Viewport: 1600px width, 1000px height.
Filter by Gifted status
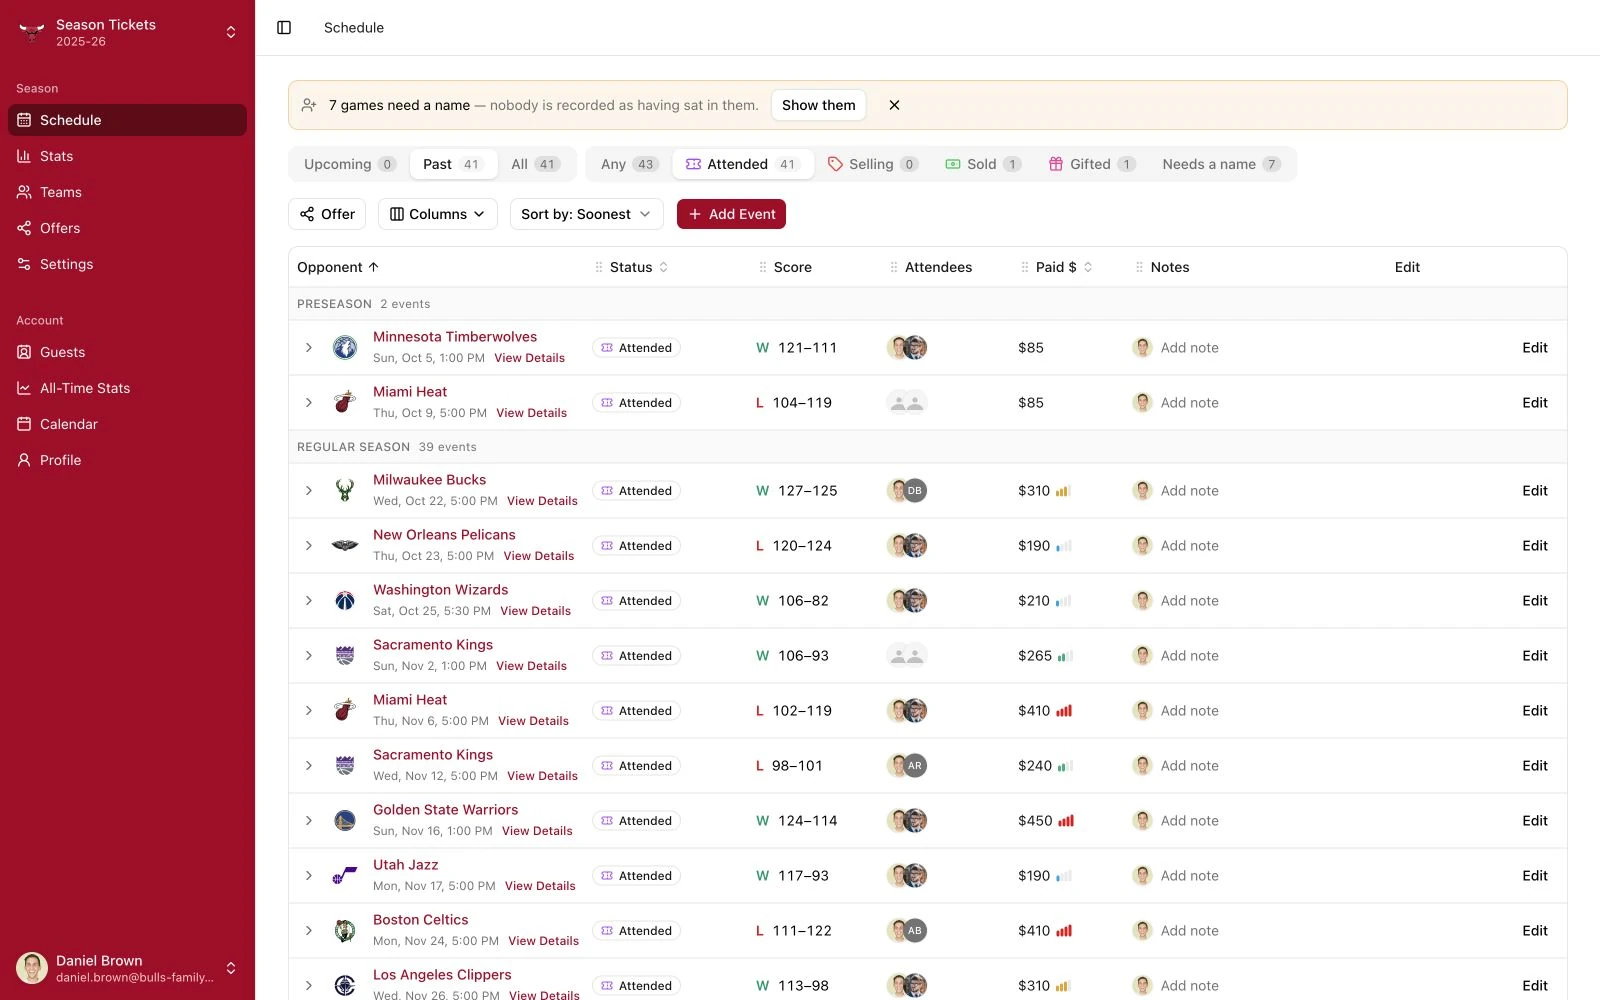(1092, 164)
